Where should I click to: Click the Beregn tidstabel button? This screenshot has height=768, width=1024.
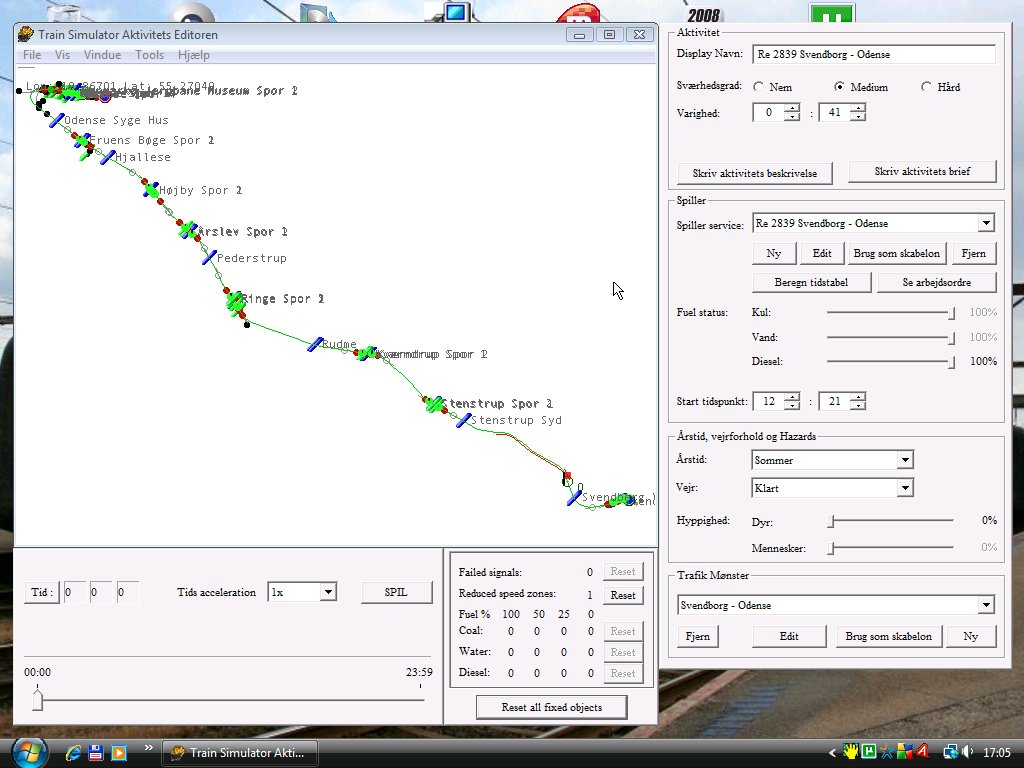(811, 282)
